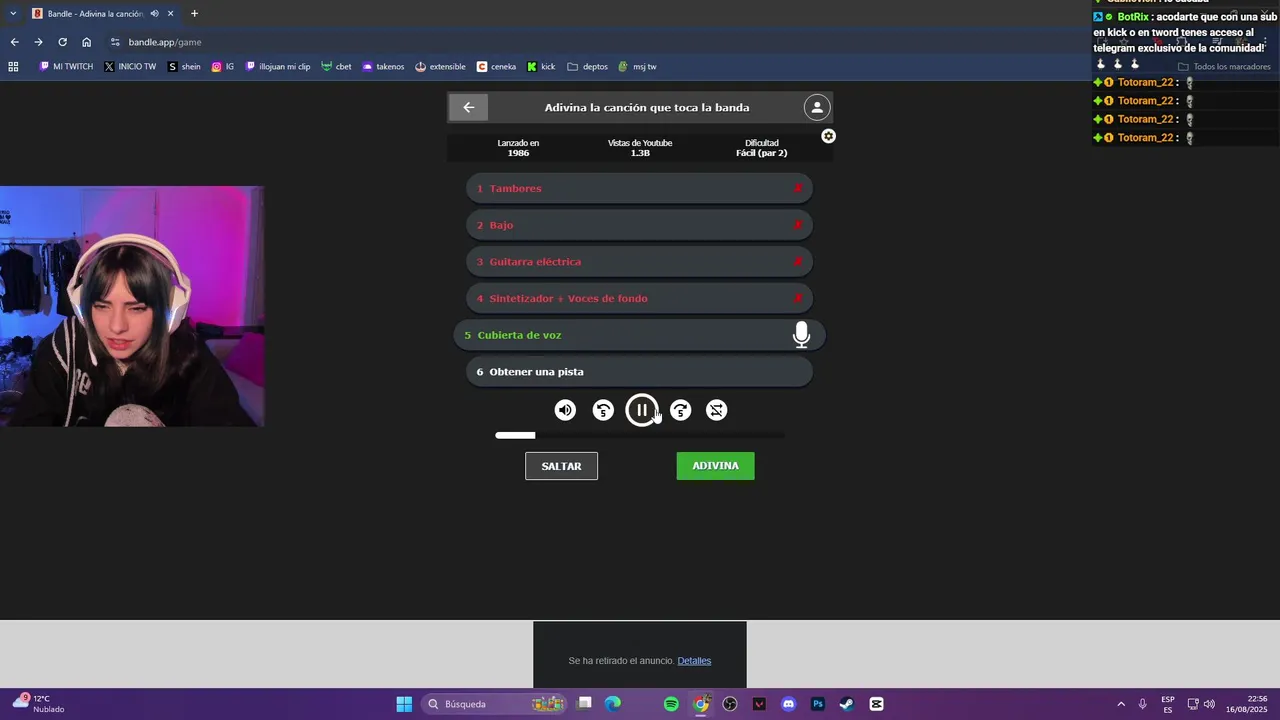Image resolution: width=1280 pixels, height=720 pixels.
Task: Click the SALTAR button
Action: [561, 466]
